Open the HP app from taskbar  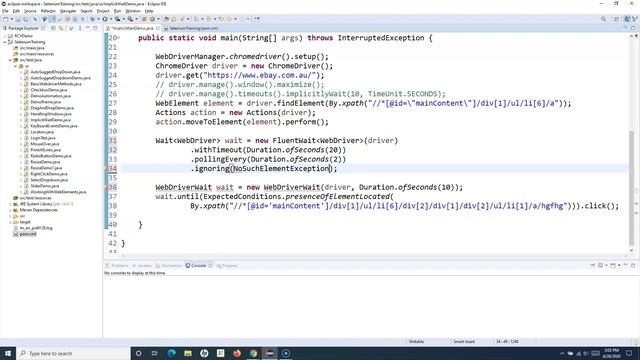tap(204, 353)
